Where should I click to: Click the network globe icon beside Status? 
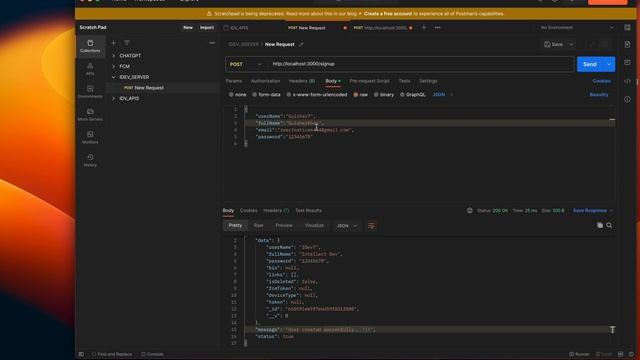(470, 211)
